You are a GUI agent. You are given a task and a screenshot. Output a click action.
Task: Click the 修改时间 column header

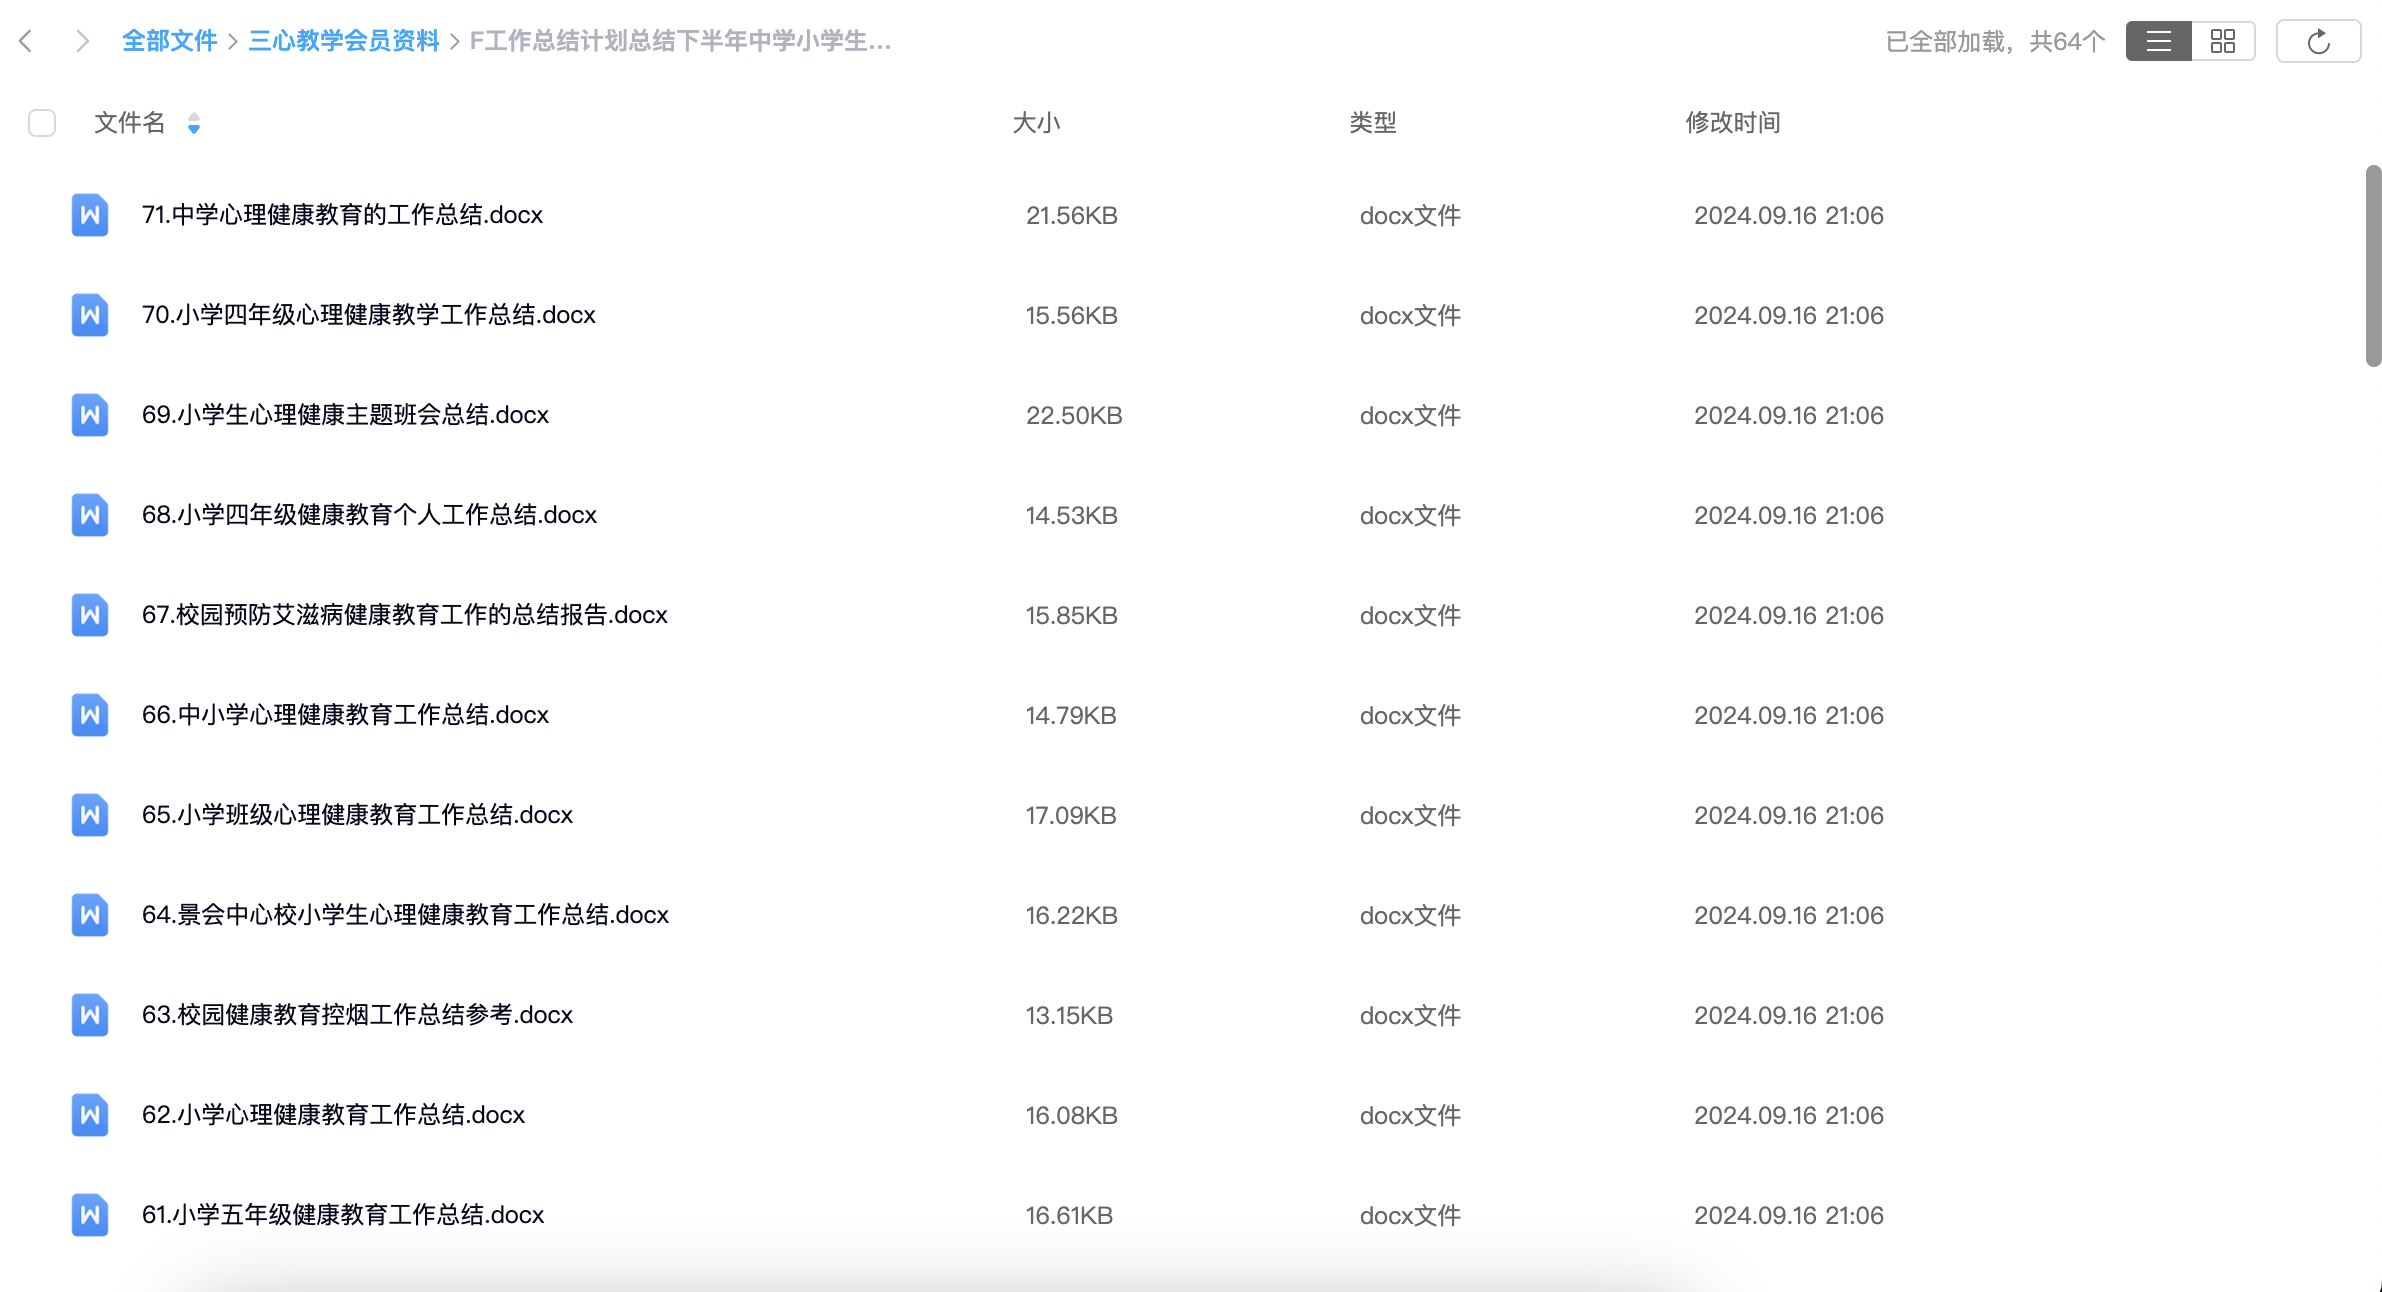(x=1733, y=123)
